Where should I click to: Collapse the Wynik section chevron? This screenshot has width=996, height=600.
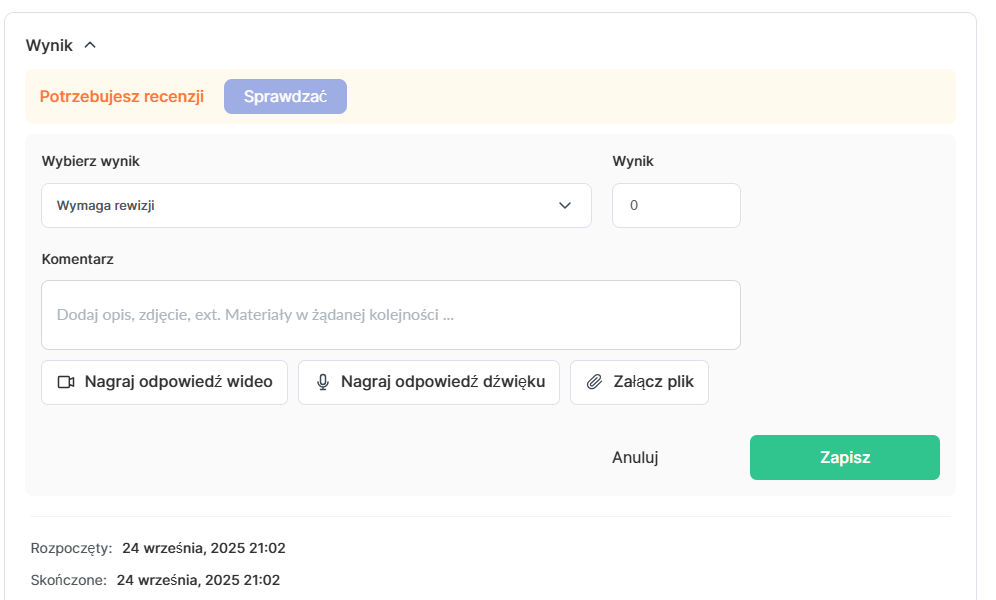coord(90,45)
